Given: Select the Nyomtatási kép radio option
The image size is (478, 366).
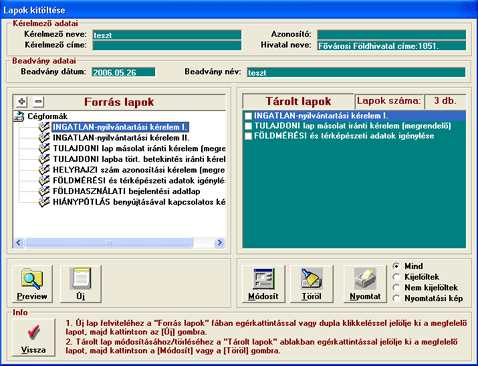Looking at the screenshot, I should point(396,298).
